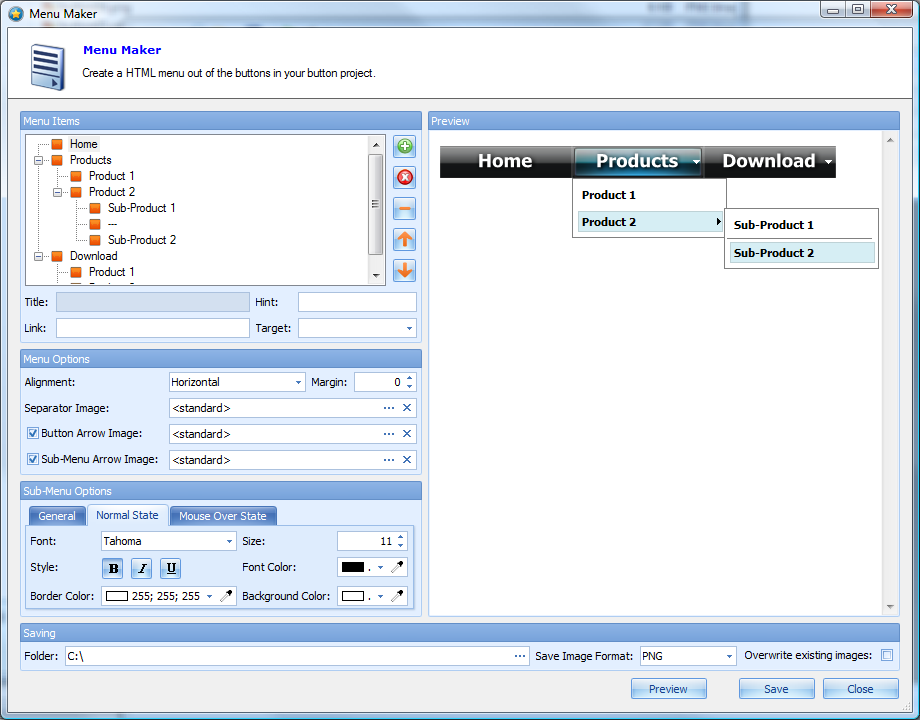
Task: Switch to the General tab
Action: point(57,516)
